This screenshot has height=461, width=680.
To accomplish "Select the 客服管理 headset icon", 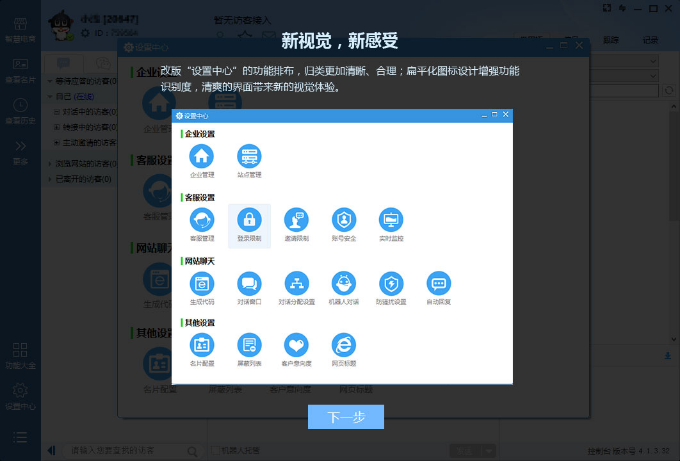I will (202, 220).
